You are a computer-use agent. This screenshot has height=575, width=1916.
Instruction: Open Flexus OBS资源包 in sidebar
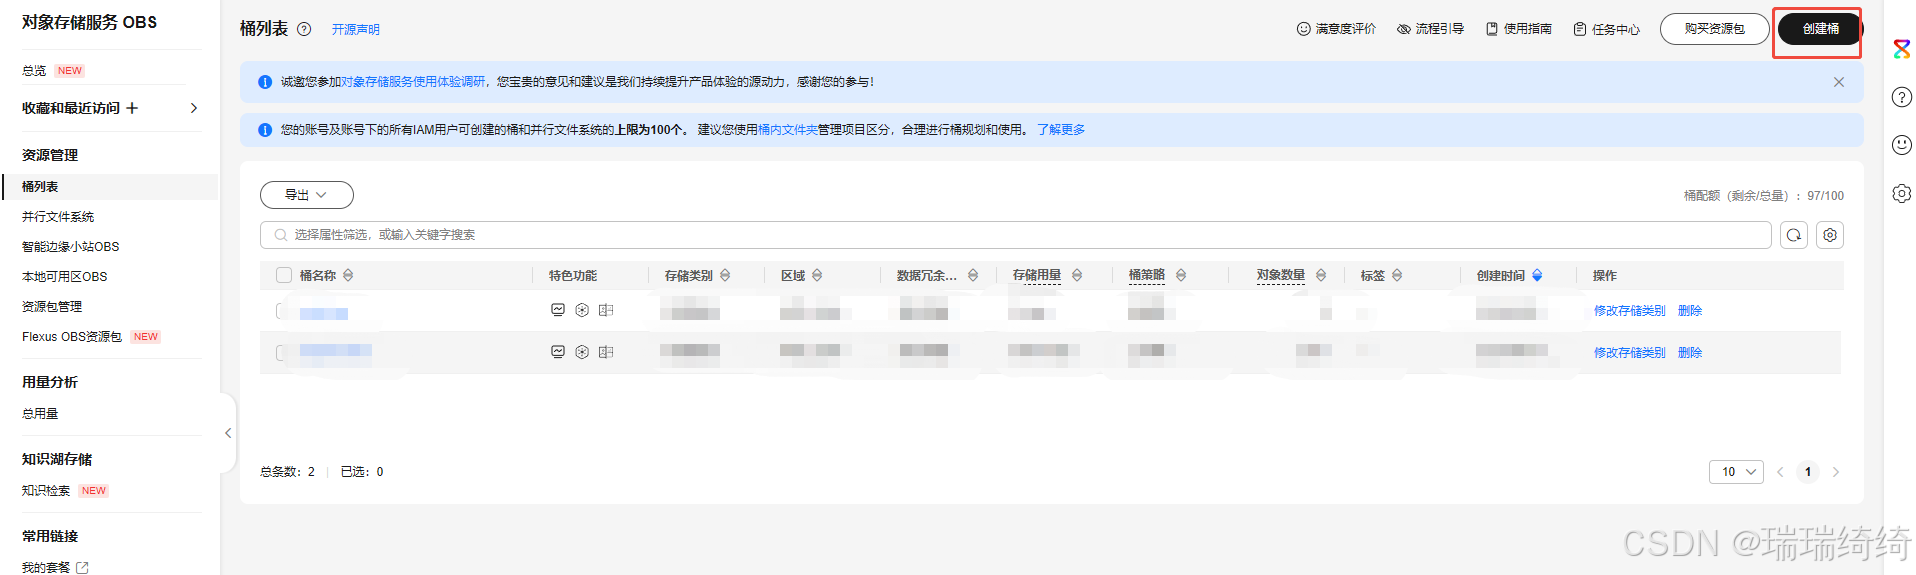(x=72, y=337)
